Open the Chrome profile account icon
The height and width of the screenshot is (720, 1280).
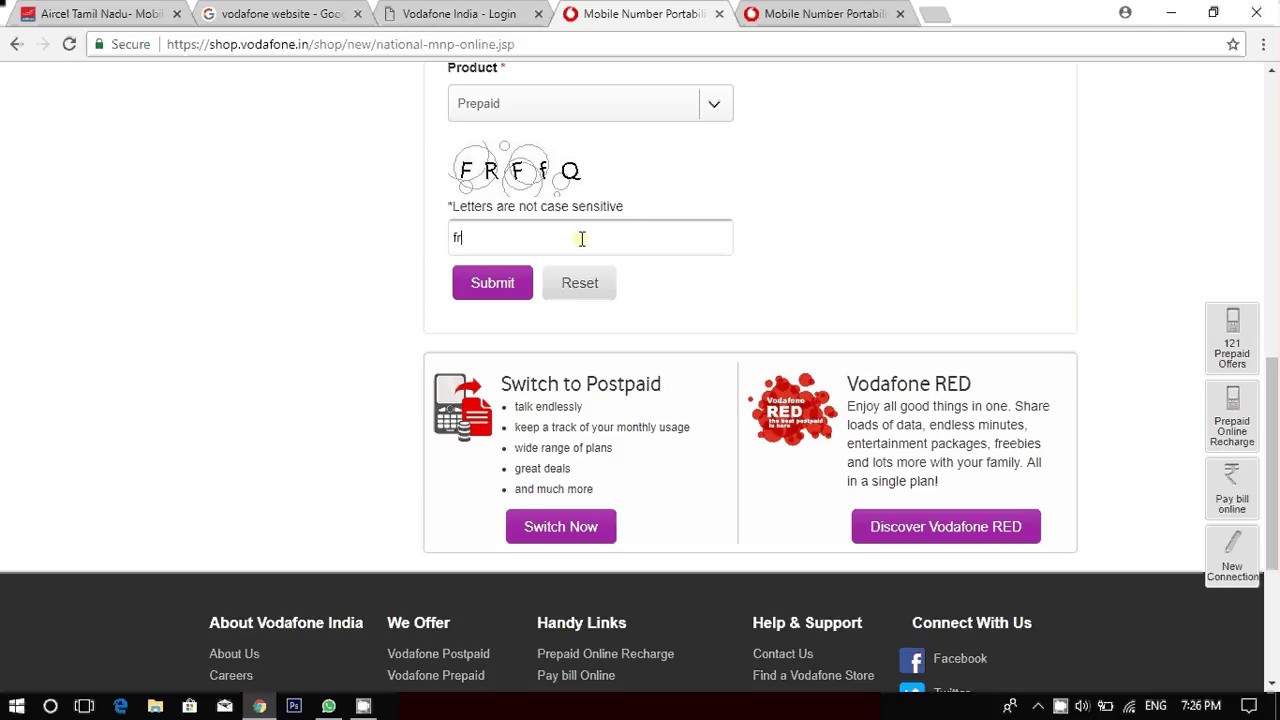[x=1125, y=13]
